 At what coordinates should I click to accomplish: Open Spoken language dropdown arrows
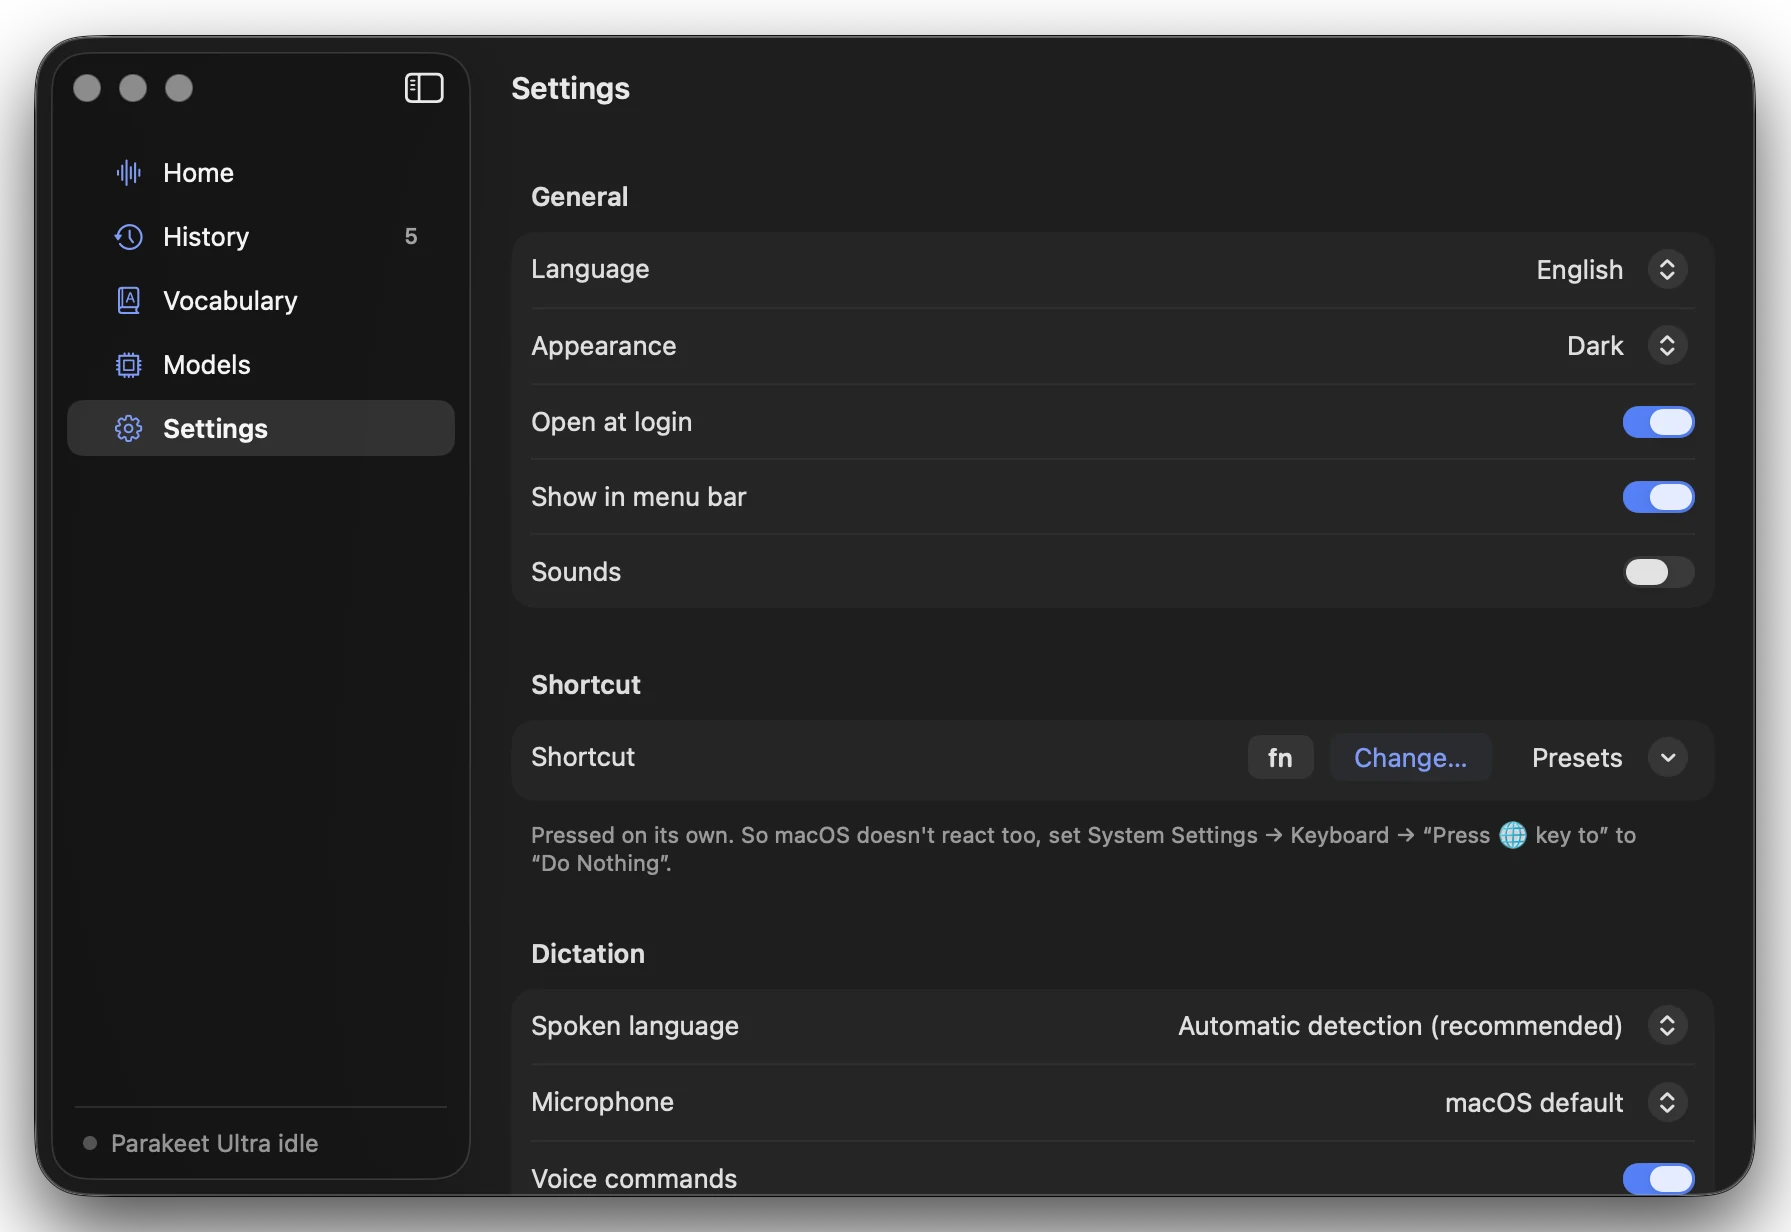point(1667,1026)
